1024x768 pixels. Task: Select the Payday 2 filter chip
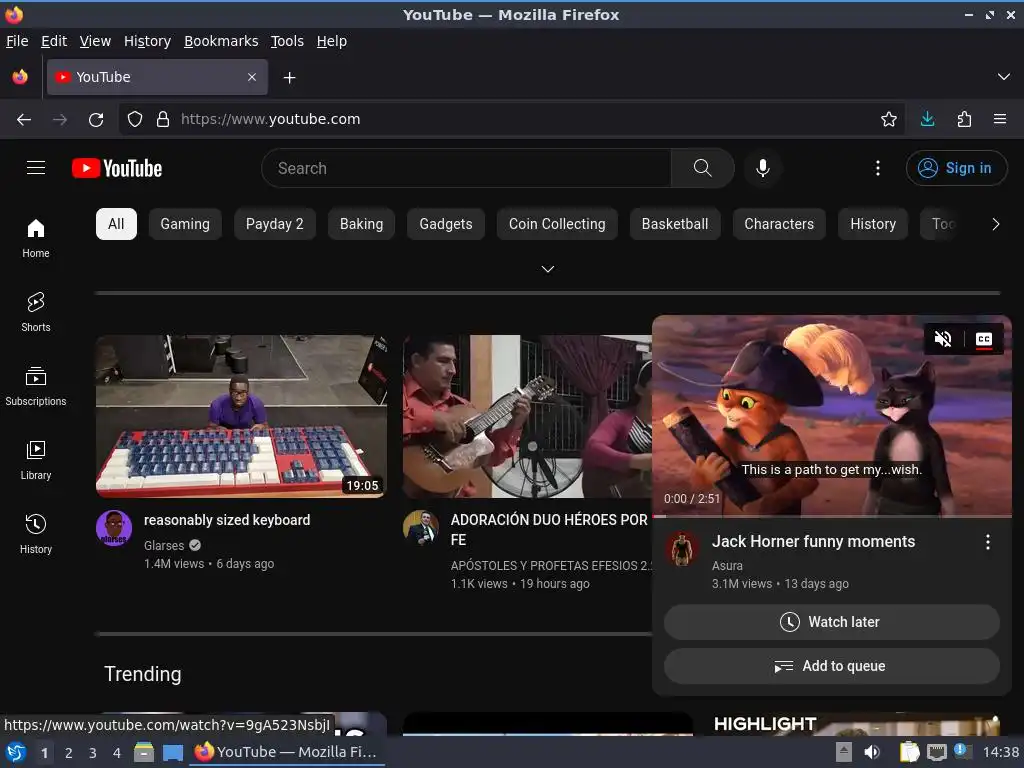pyautogui.click(x=274, y=224)
